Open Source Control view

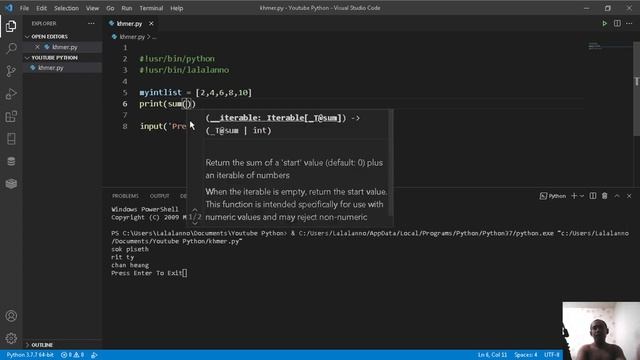11,71
